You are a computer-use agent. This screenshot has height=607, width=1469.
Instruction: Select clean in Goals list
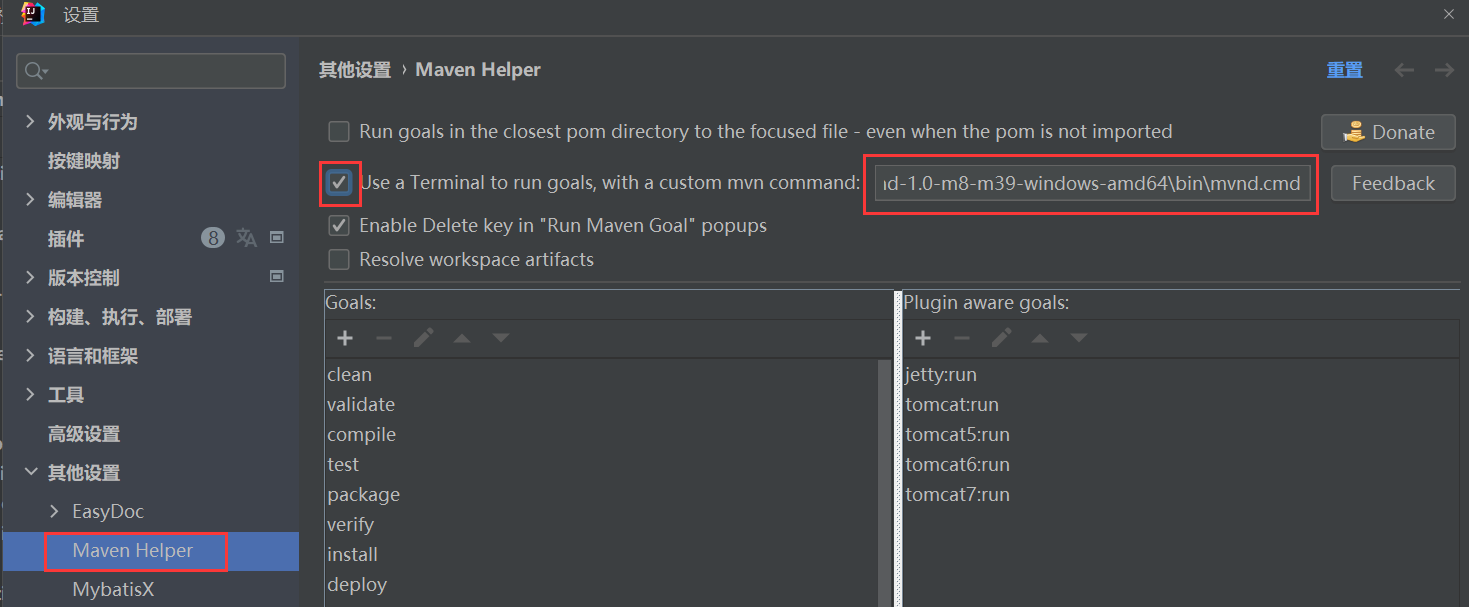pyautogui.click(x=349, y=375)
